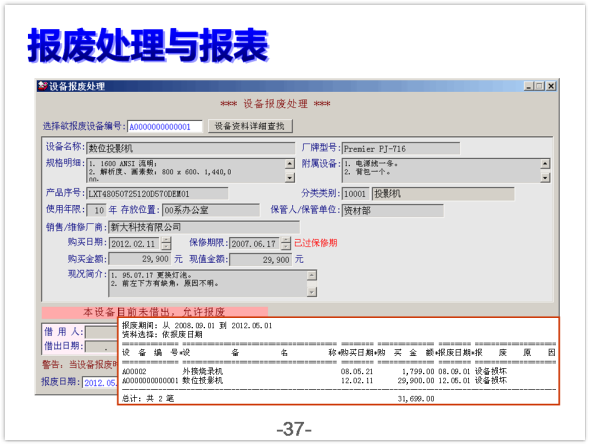This screenshot has width=590, height=445.
Task: Click the 报废日期 input field
Action: tap(100, 383)
